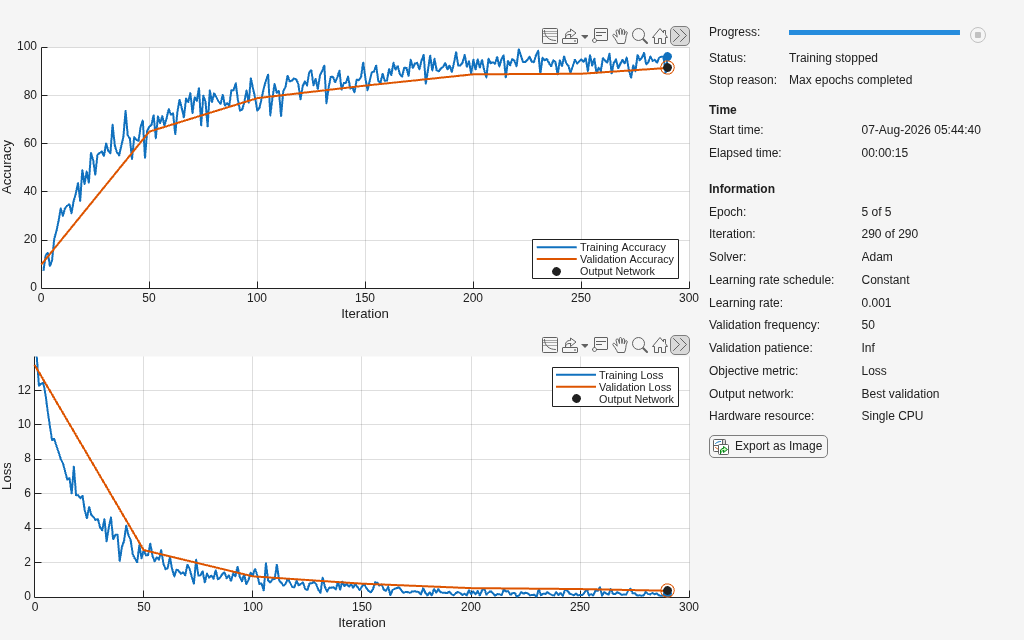
Task: Open the export dropdown arrow above the Loss plot
Action: coord(584,345)
